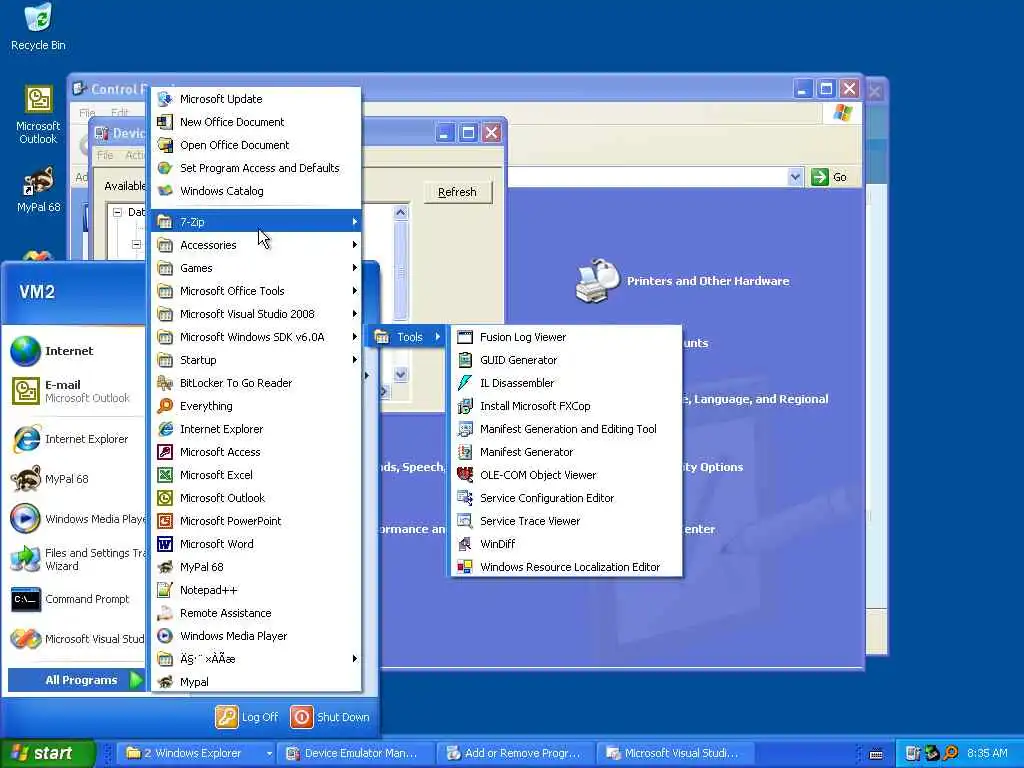
Task: Open Printers and Other Hardware link
Action: [708, 281]
